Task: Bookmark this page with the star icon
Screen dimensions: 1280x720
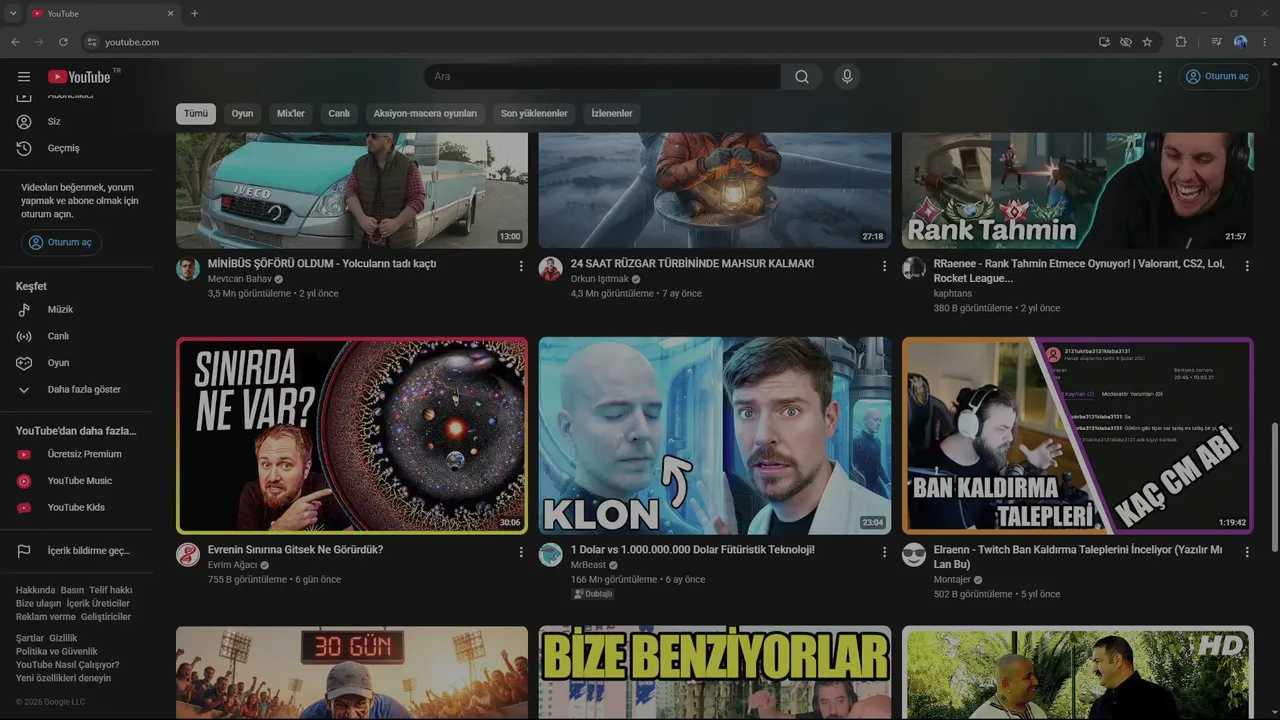Action: point(1147,42)
